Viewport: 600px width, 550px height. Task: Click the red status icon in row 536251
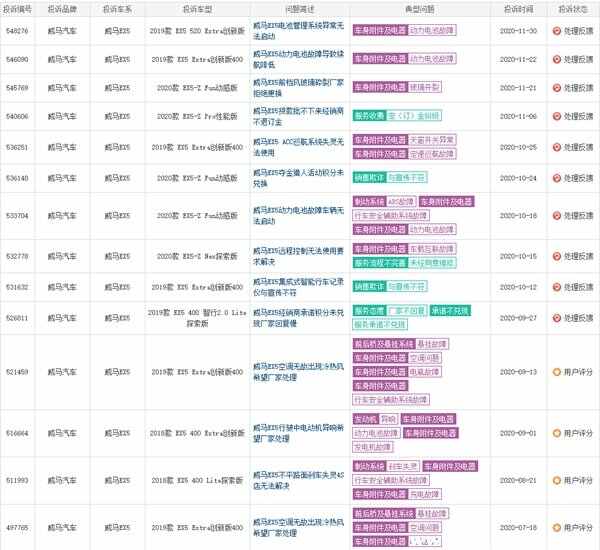(557, 147)
